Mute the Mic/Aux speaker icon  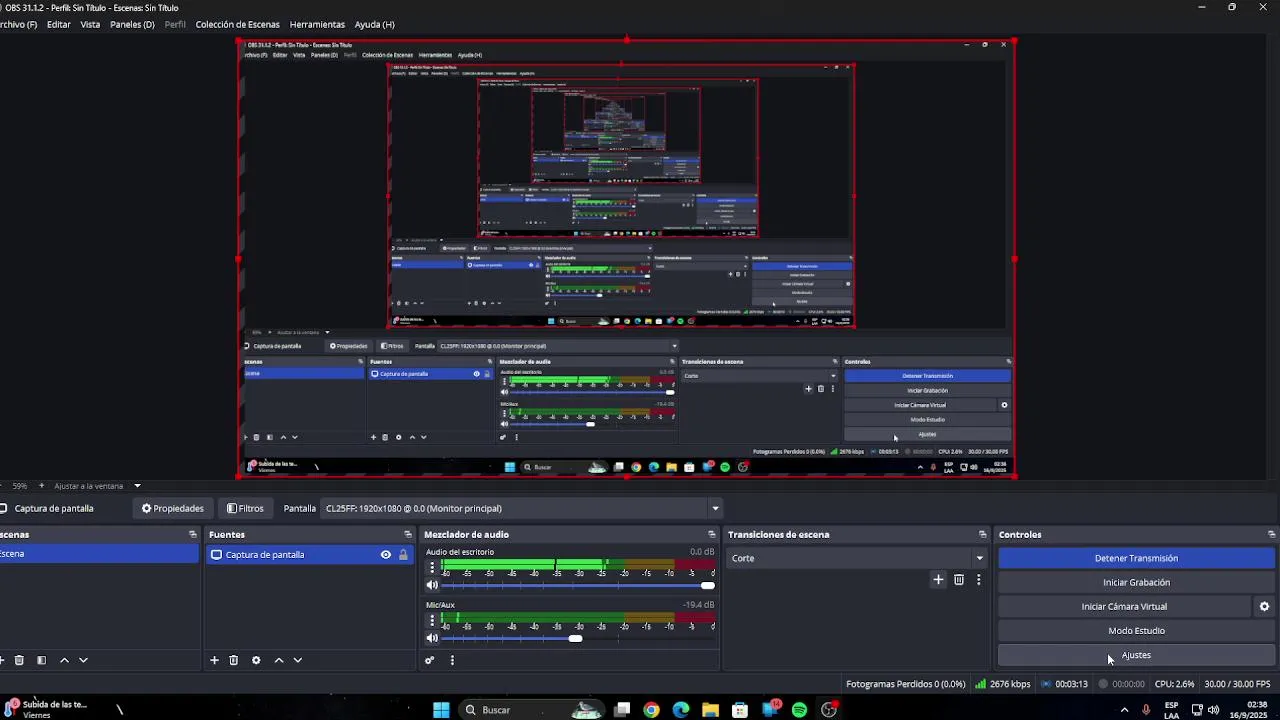coord(432,638)
